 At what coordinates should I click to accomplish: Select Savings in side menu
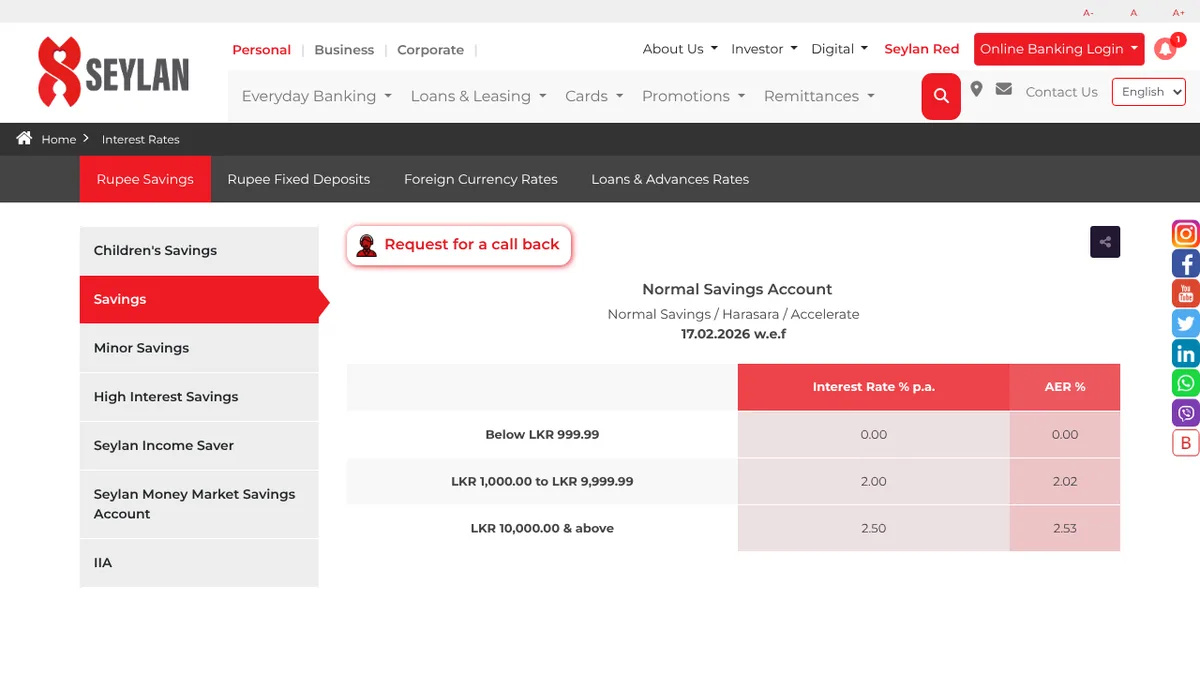pos(199,299)
